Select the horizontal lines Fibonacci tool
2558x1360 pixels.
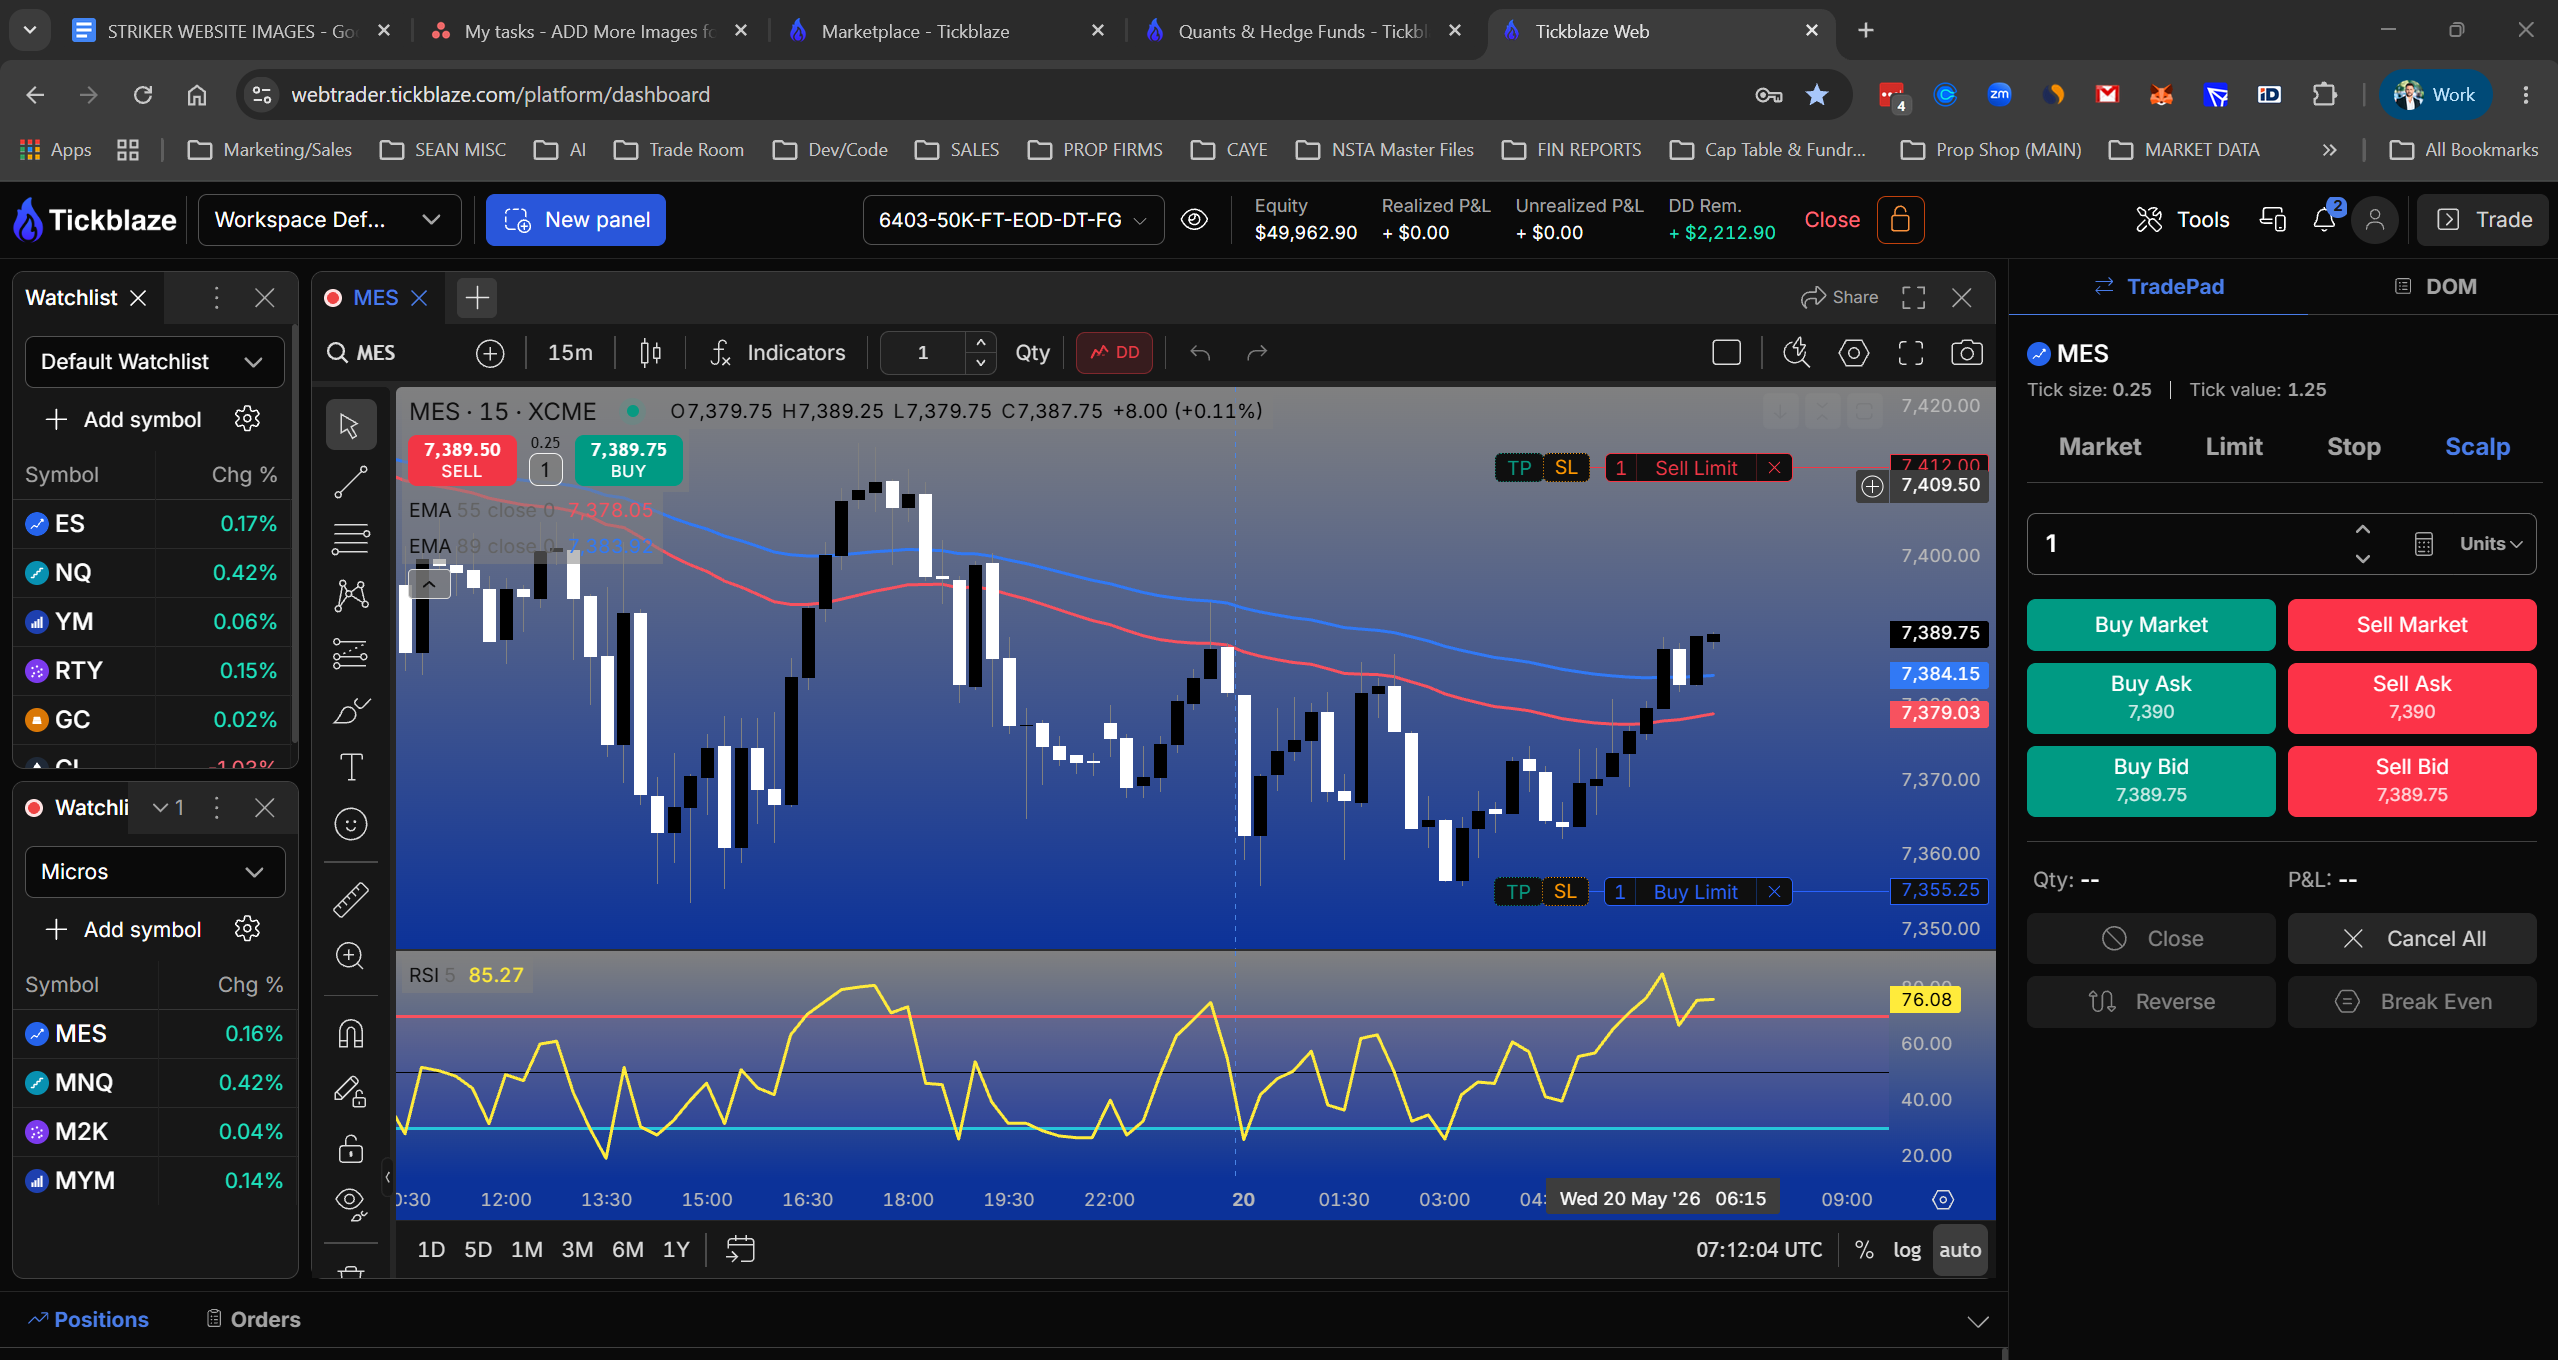[x=350, y=539]
